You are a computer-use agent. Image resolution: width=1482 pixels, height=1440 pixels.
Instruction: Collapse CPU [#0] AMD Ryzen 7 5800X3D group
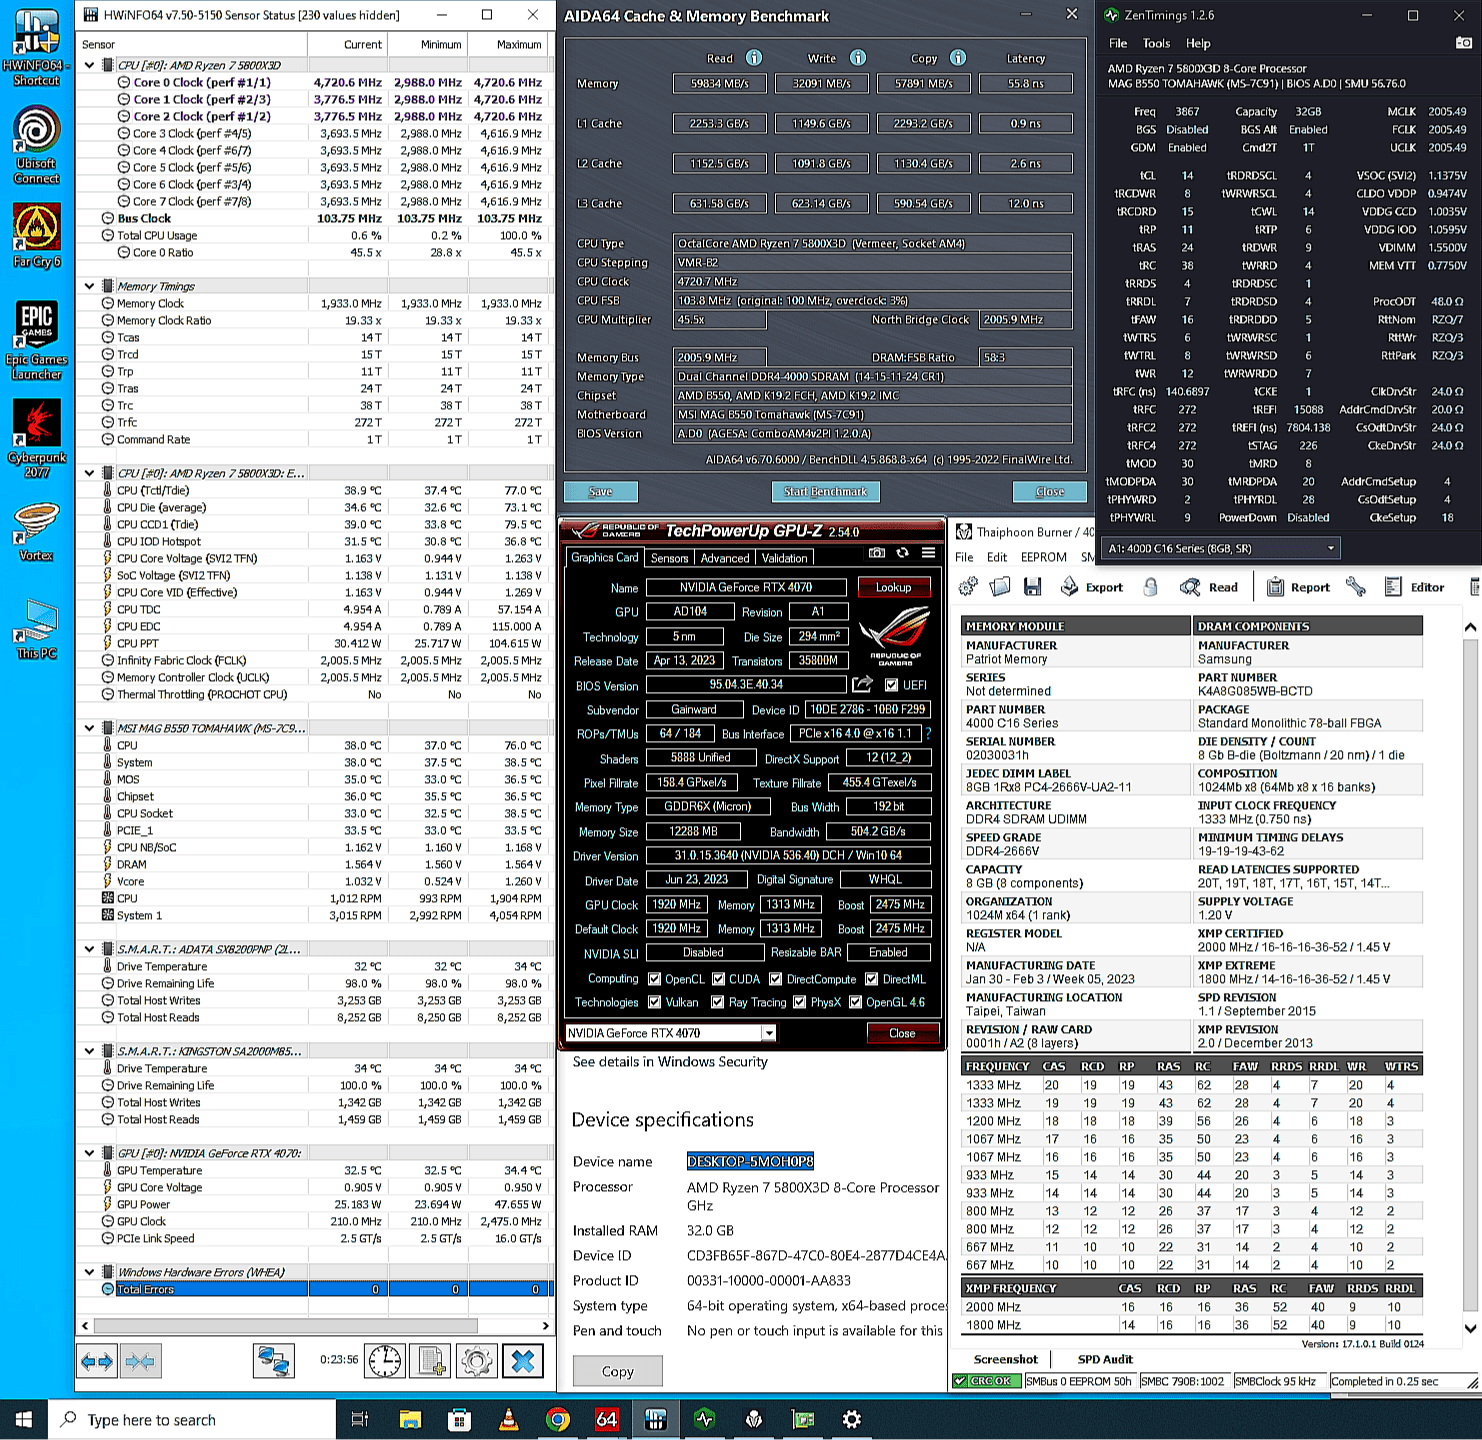pos(90,65)
